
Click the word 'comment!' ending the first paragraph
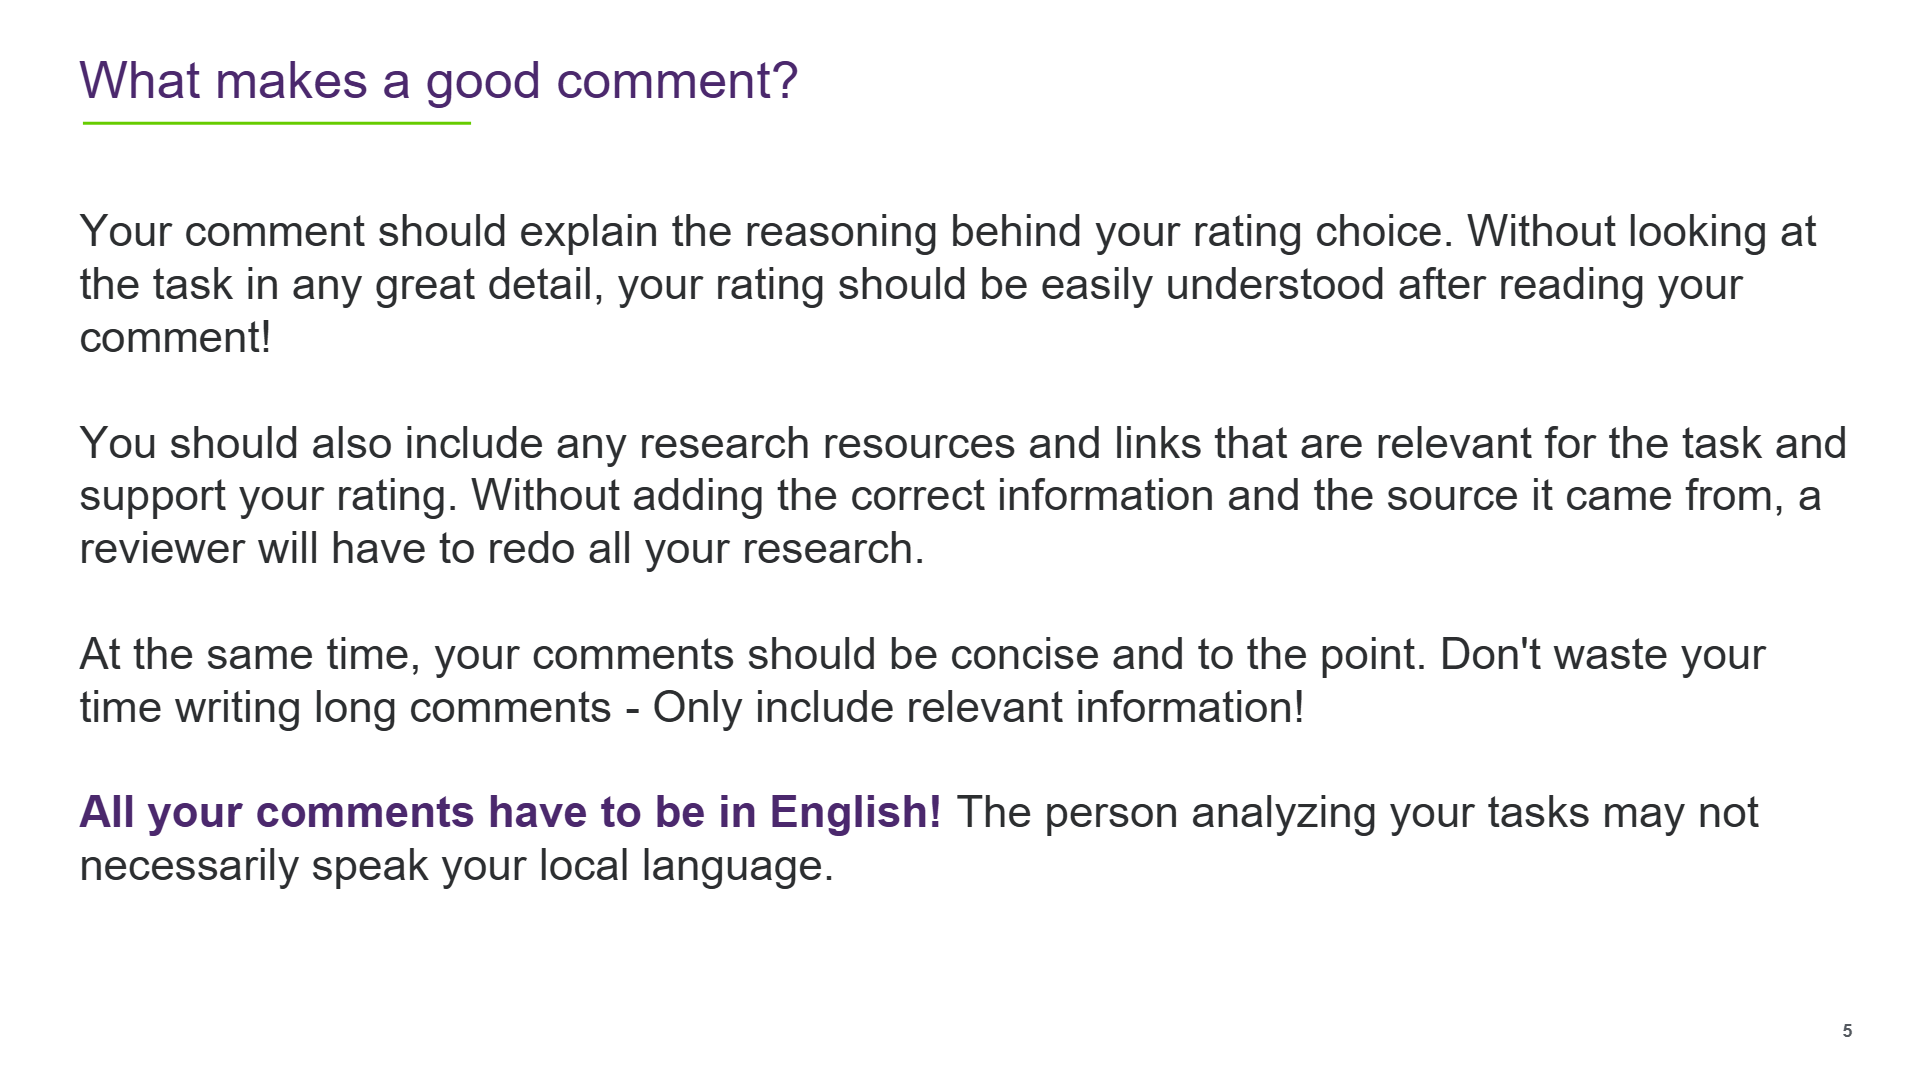tap(176, 338)
